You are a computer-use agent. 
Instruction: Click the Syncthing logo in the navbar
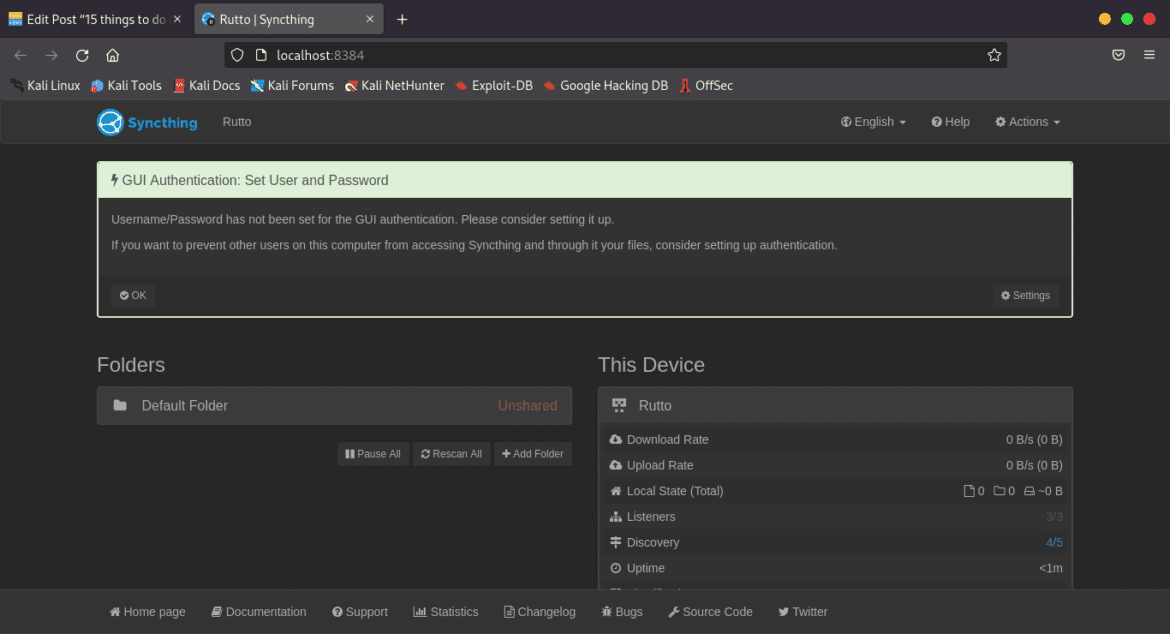click(110, 122)
